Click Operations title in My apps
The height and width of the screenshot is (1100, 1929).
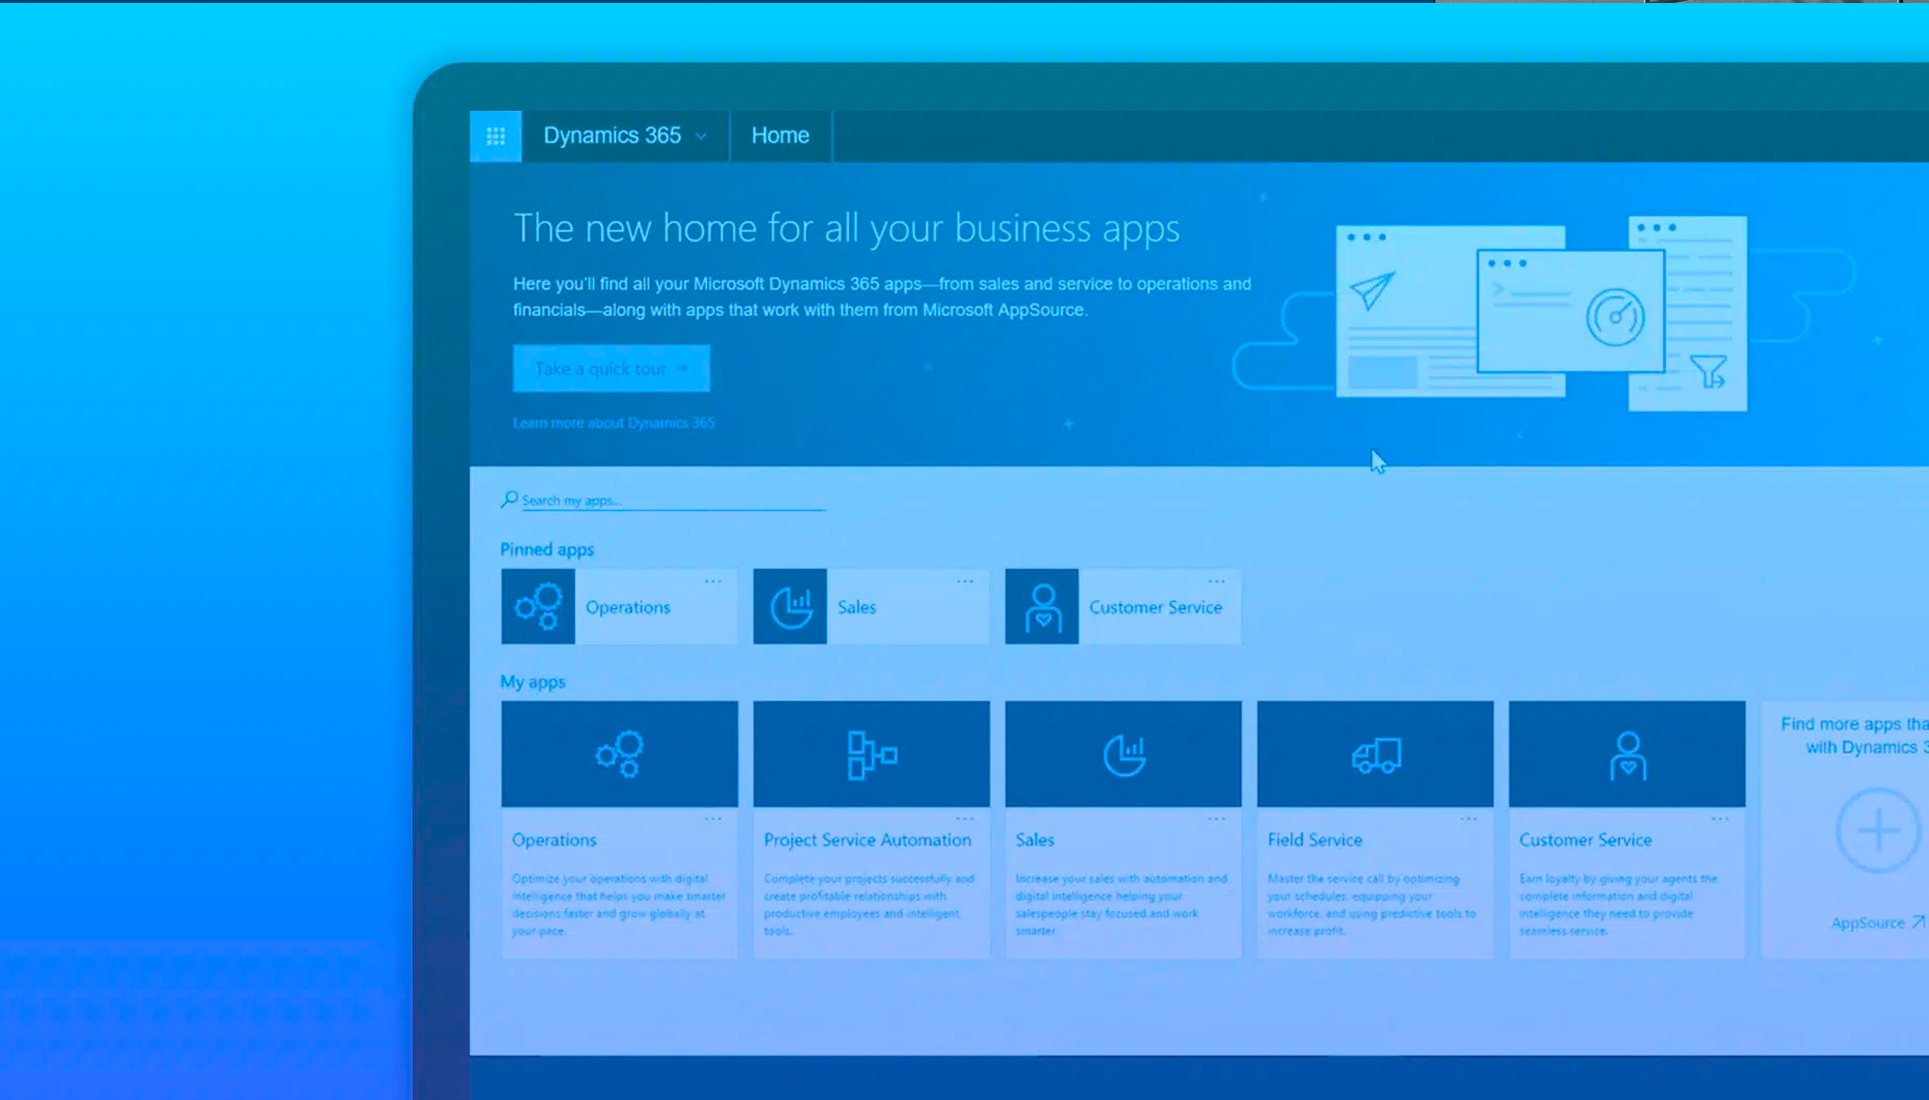(554, 840)
